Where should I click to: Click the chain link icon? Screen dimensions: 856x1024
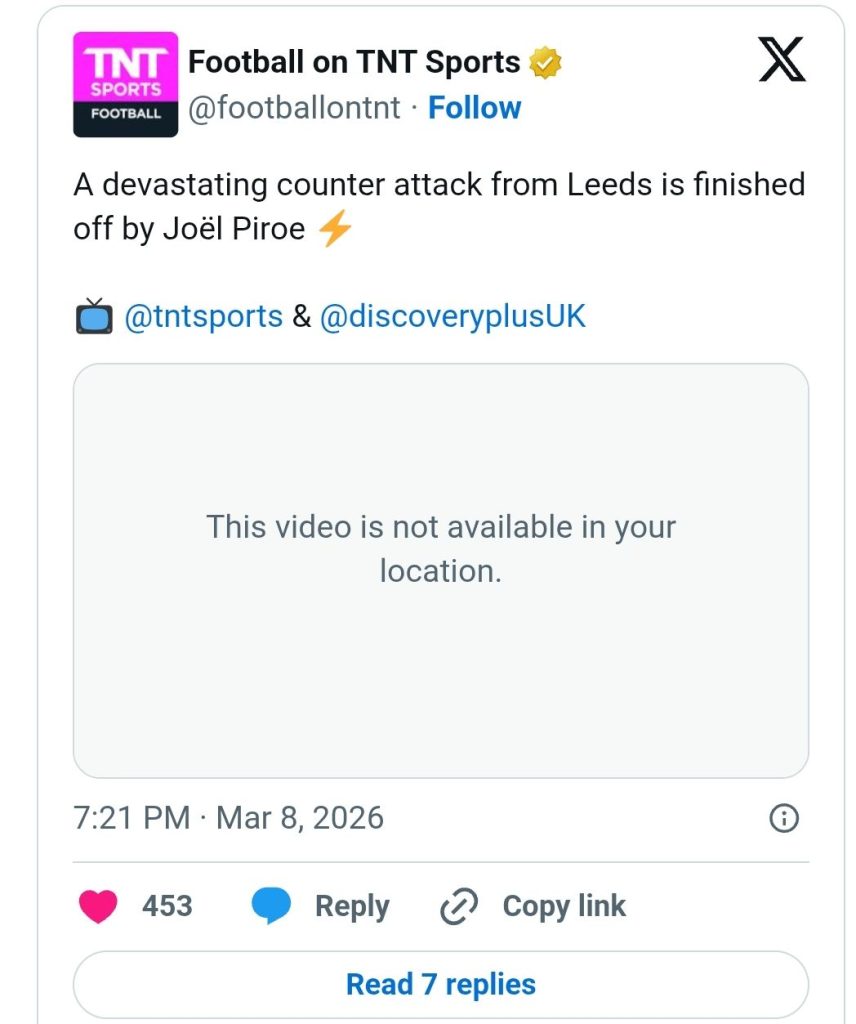pos(460,907)
